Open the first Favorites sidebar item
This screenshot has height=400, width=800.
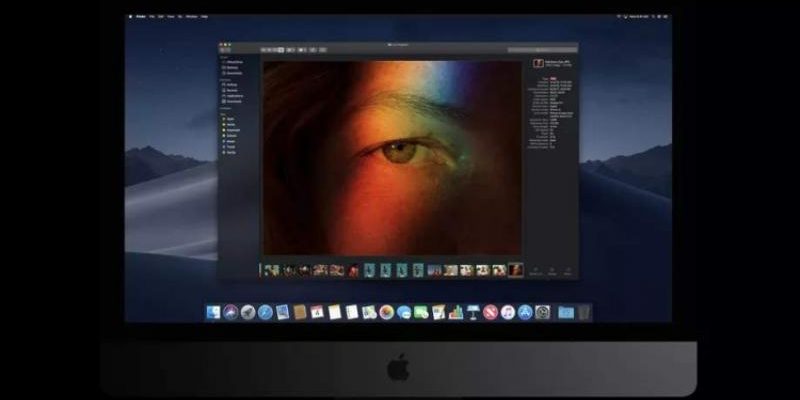tap(230, 60)
